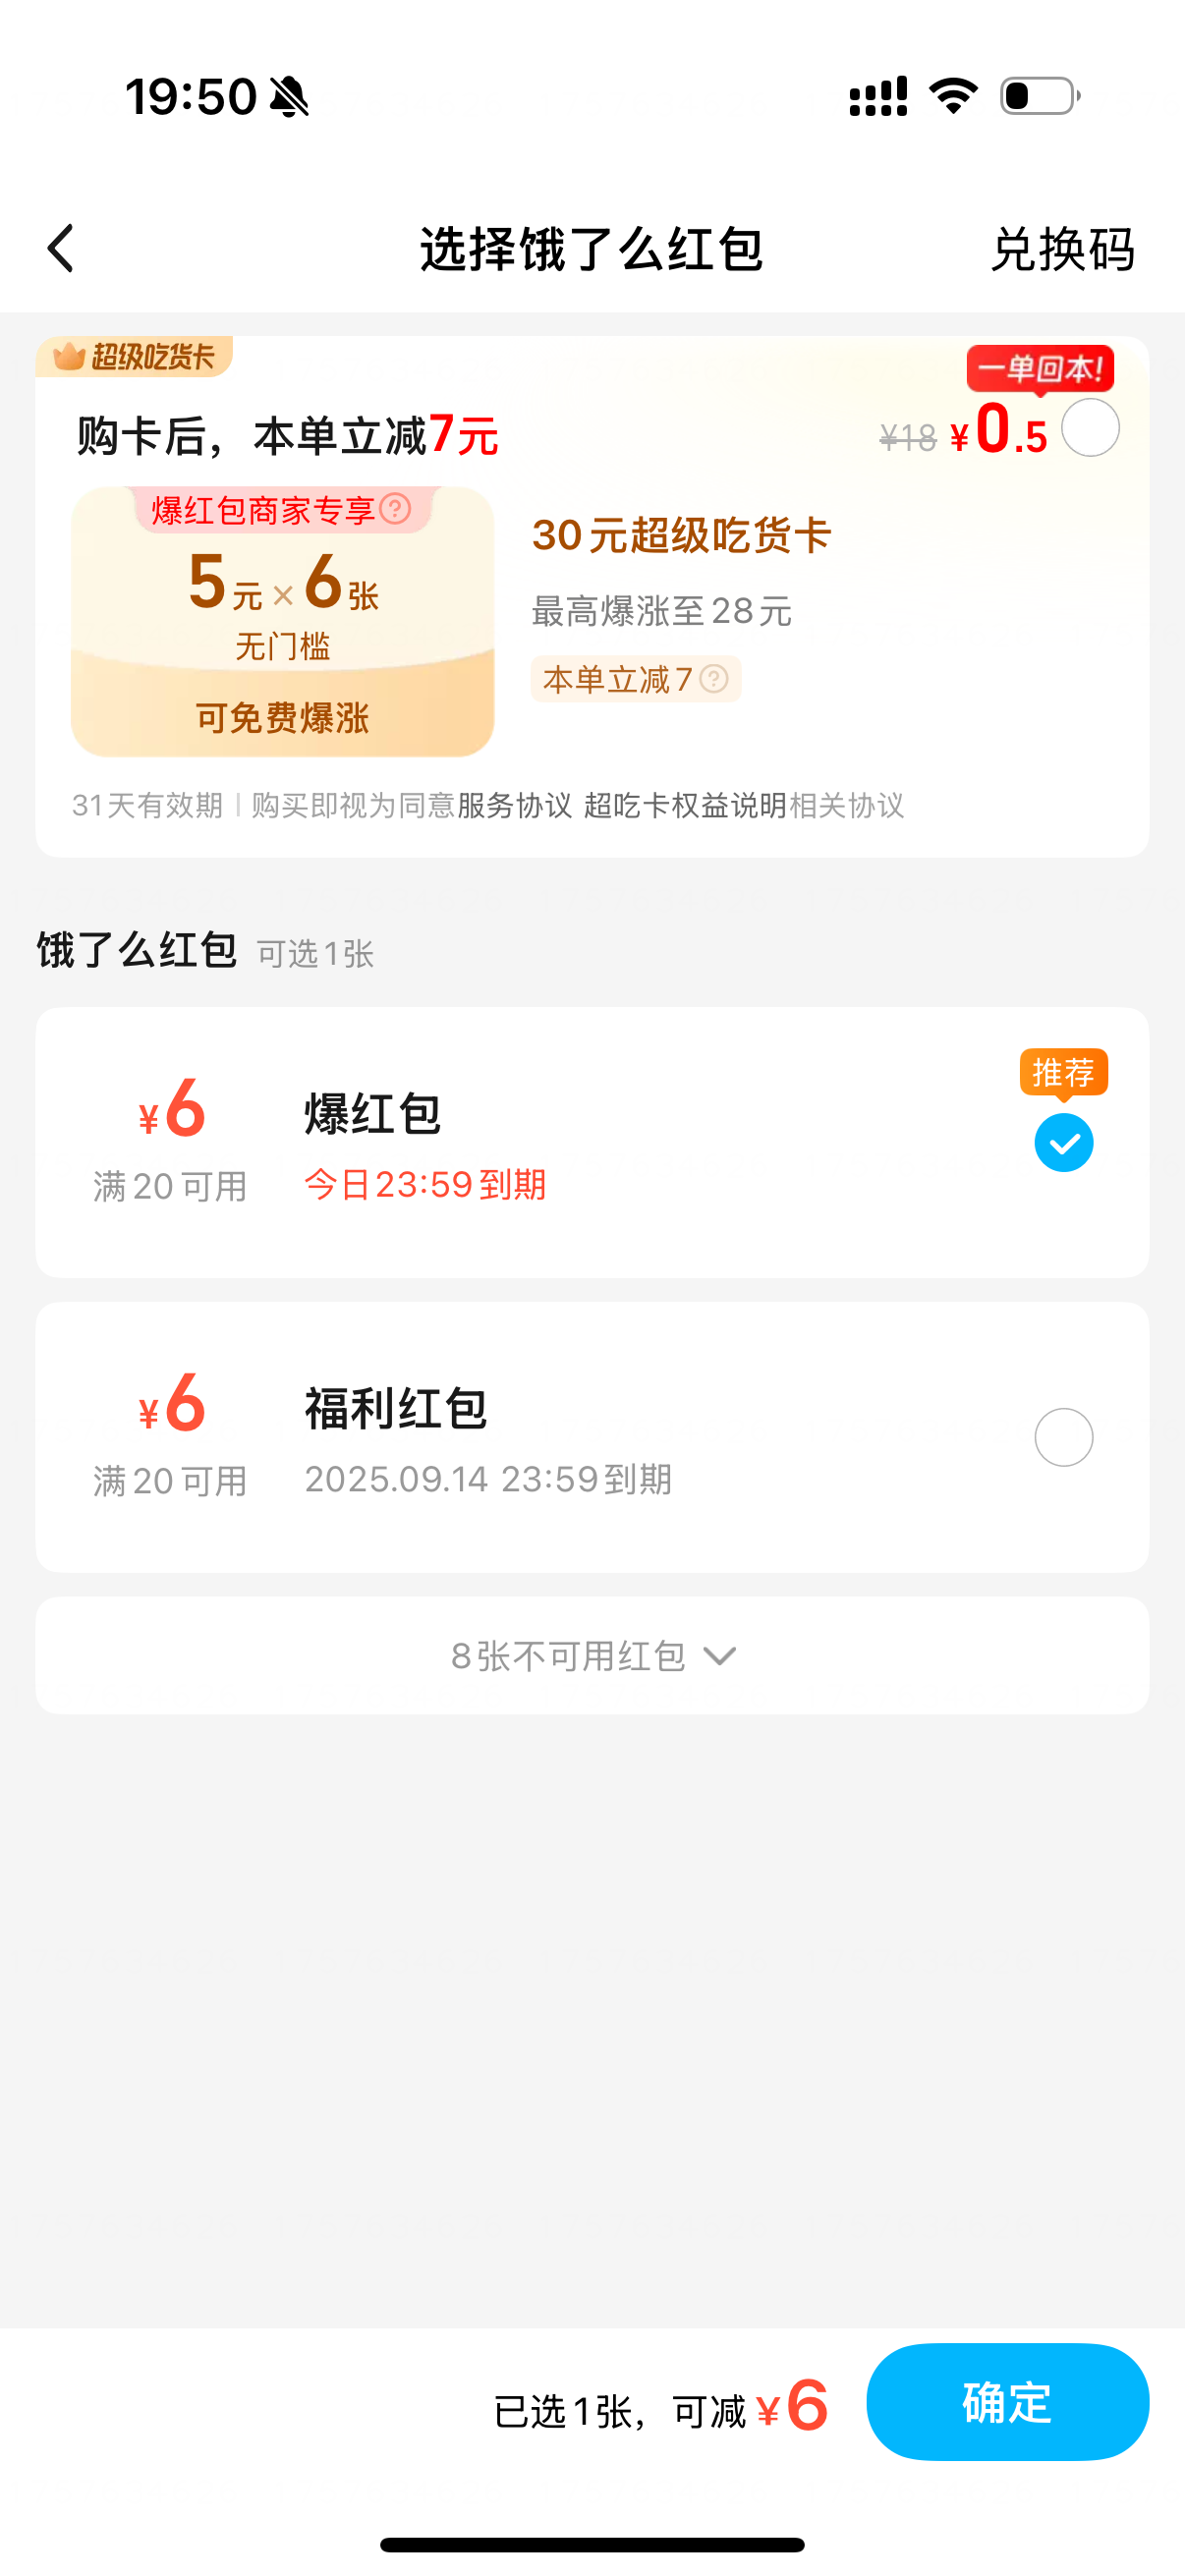The width and height of the screenshot is (1185, 2576).
Task: Tap the 推荐 orange badge
Action: click(x=1063, y=1072)
